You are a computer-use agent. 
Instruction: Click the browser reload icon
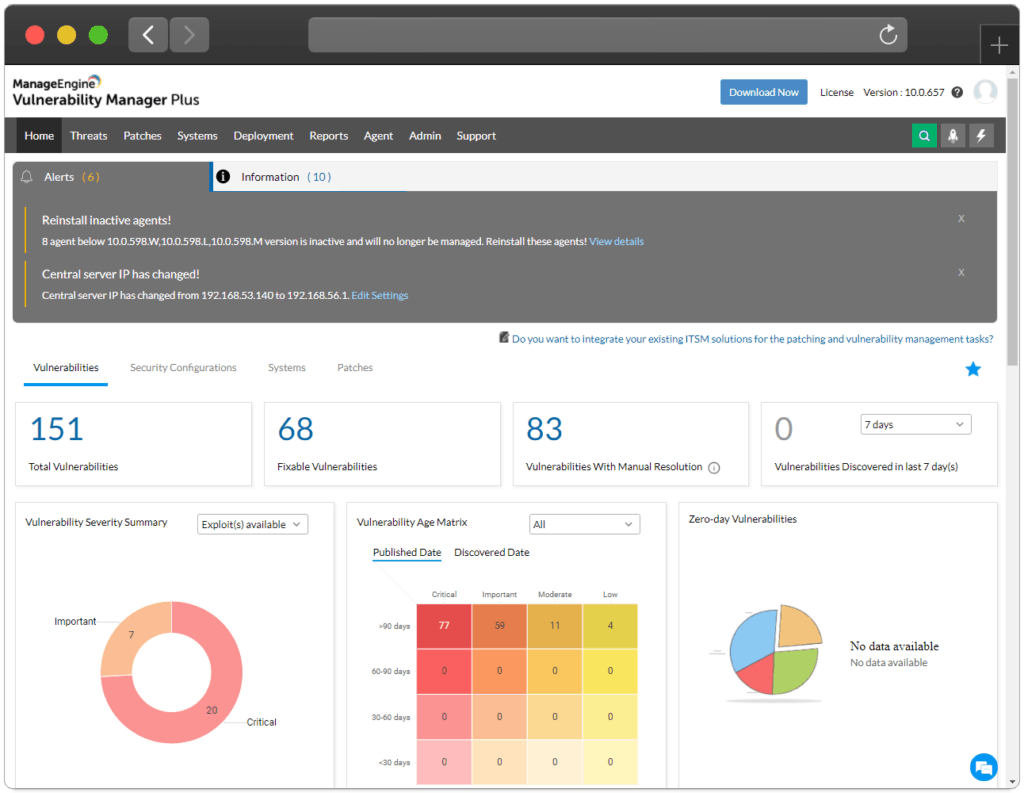click(x=888, y=35)
